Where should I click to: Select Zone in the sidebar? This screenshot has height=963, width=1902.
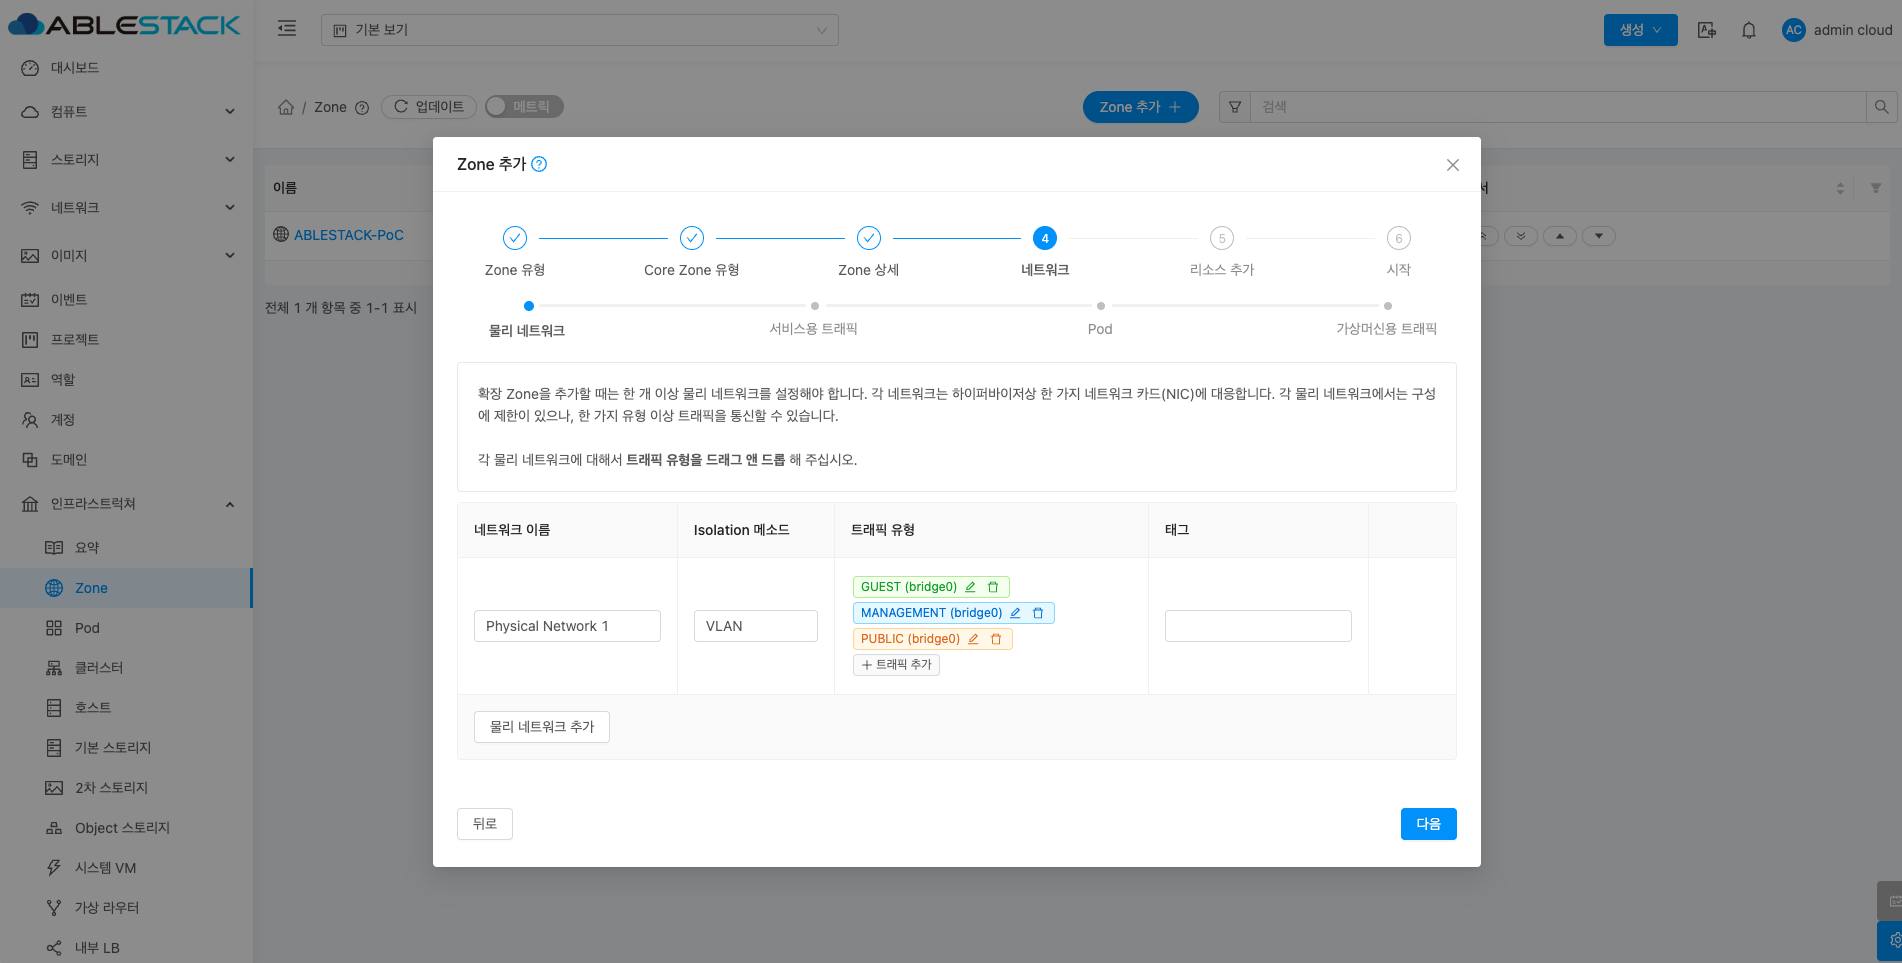[126, 588]
